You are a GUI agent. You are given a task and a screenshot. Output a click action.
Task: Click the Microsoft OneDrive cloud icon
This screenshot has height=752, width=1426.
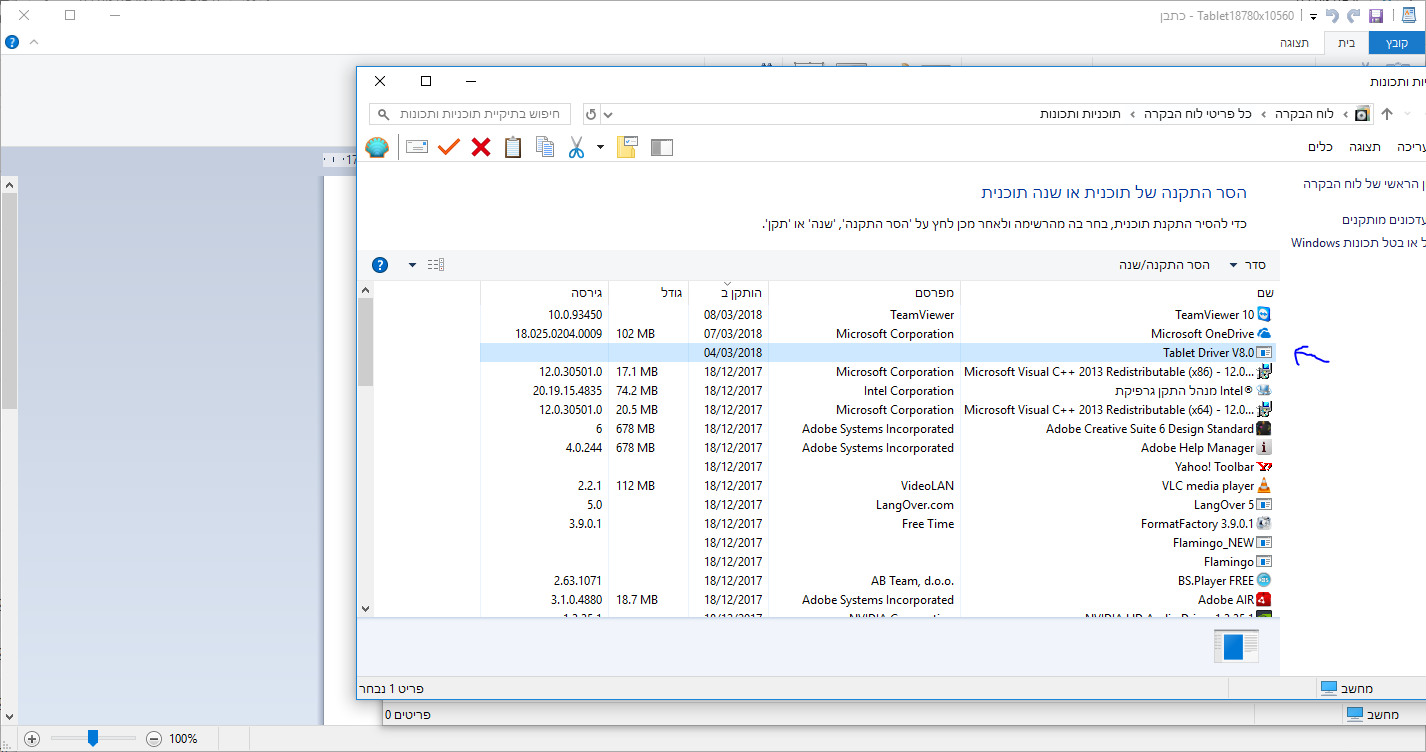pyautogui.click(x=1264, y=334)
